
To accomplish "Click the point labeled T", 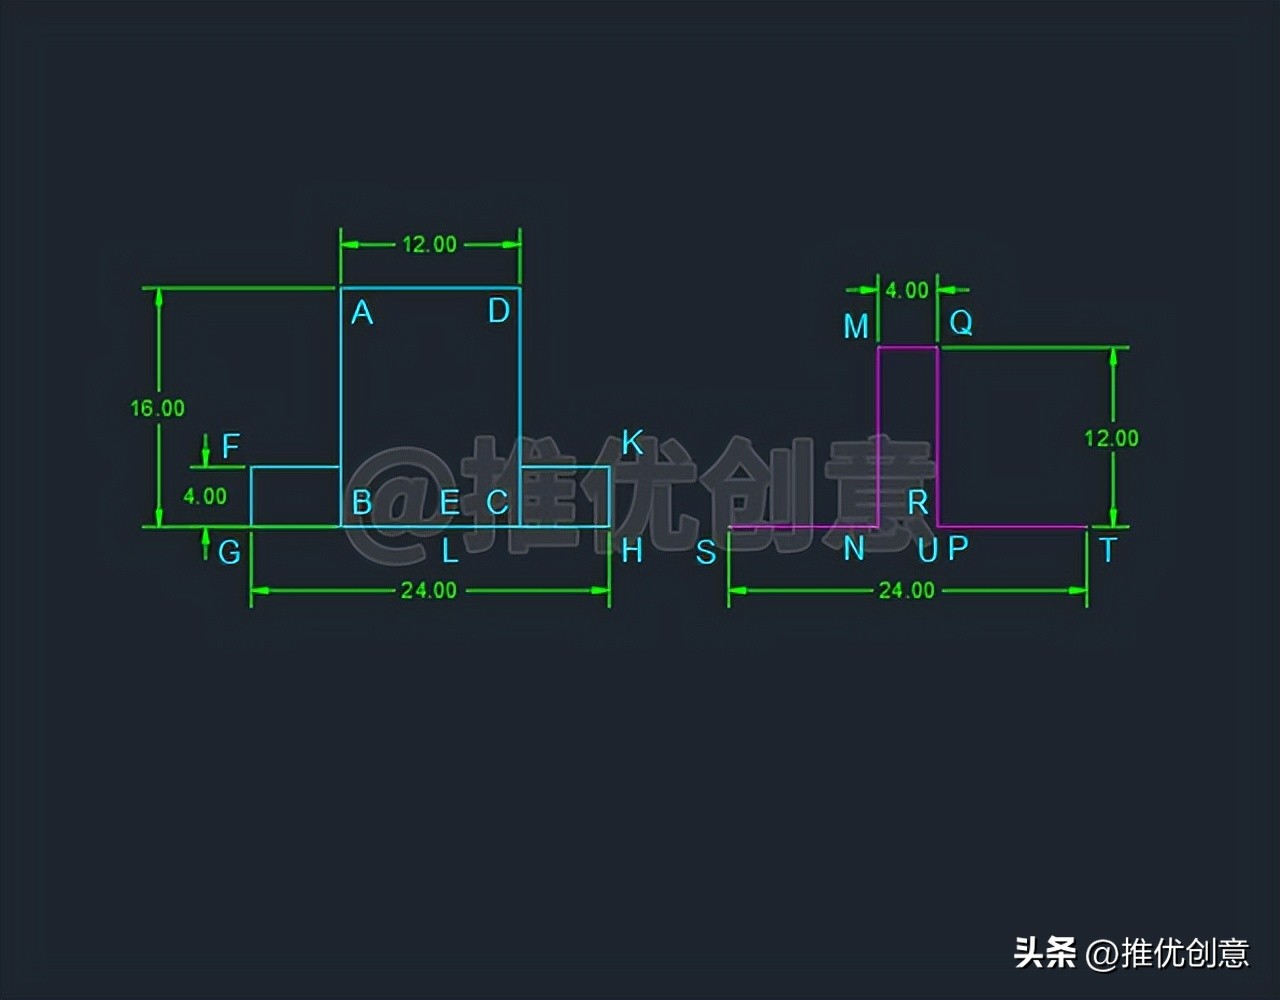I will [1107, 550].
